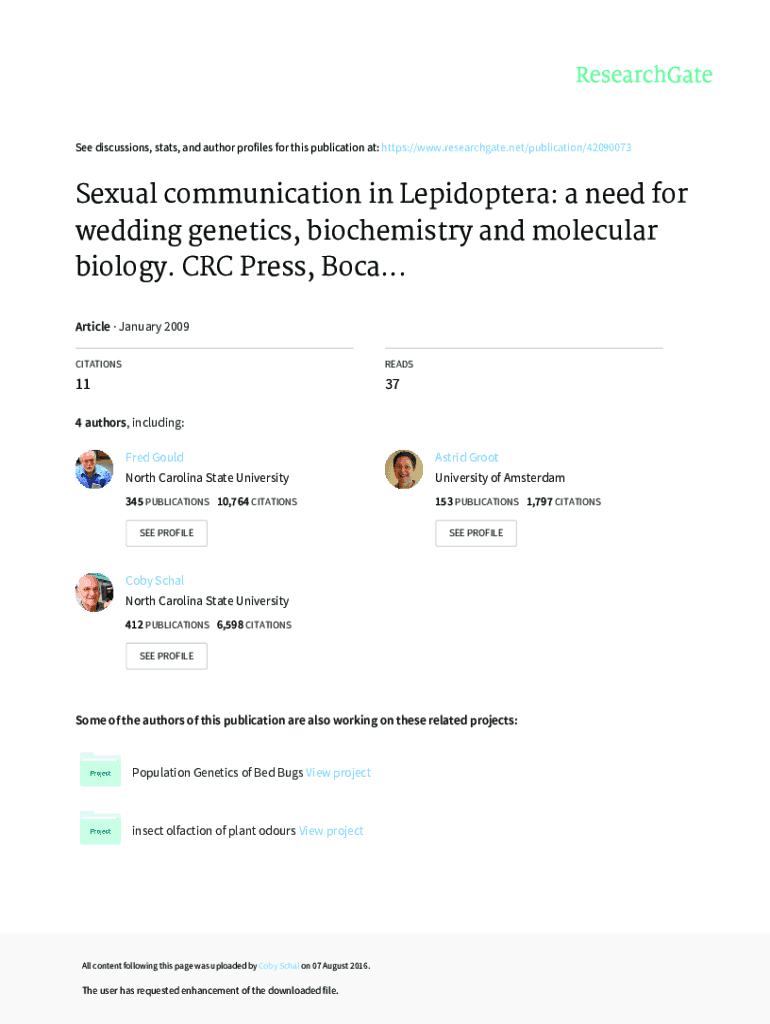Open View project for insect olfaction of plant odours
The width and height of the screenshot is (770, 1024).
point(331,830)
